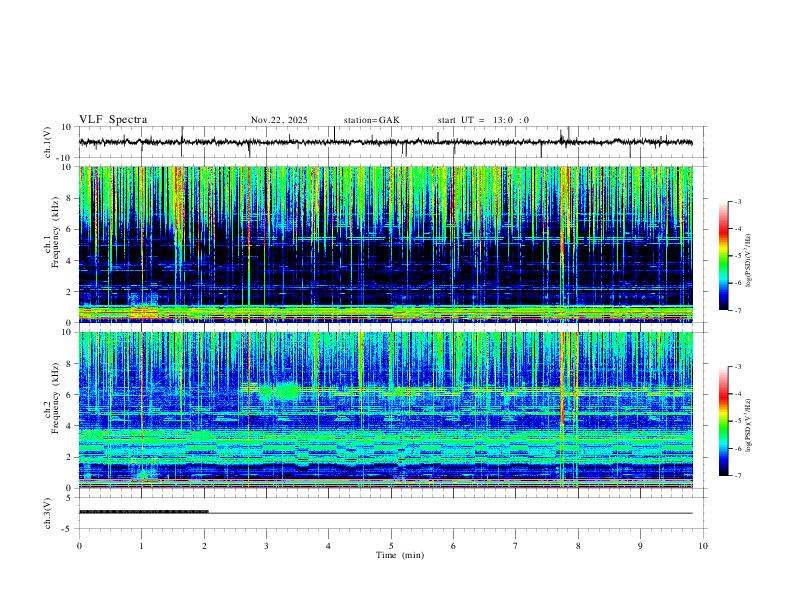Click the date "Nov.22, 2025"
Viewport: 792px width, 612px height.
pyautogui.click(x=279, y=120)
